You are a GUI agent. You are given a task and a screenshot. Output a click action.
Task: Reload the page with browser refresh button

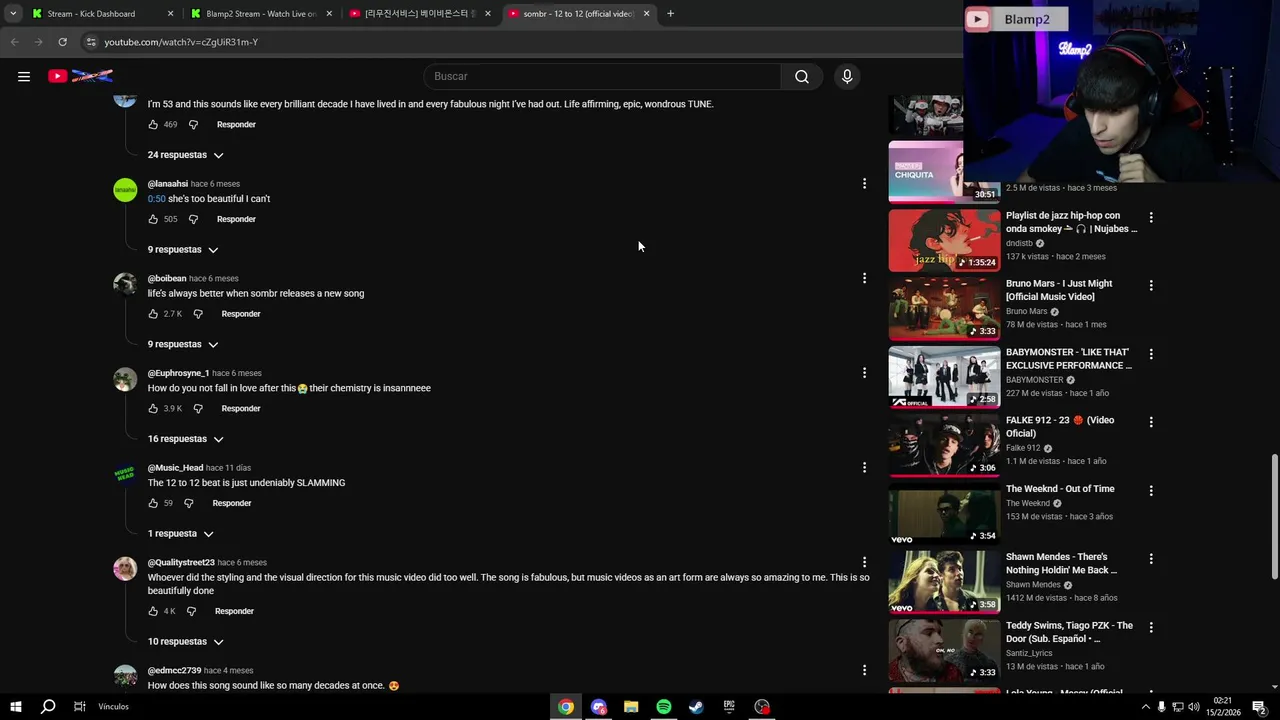[x=62, y=42]
